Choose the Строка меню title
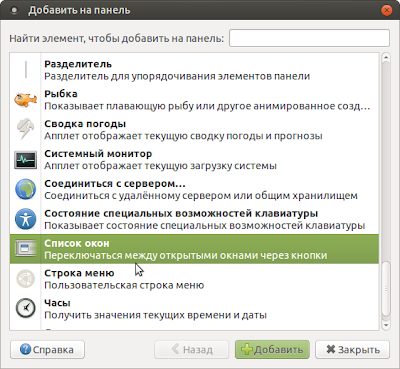 point(79,273)
